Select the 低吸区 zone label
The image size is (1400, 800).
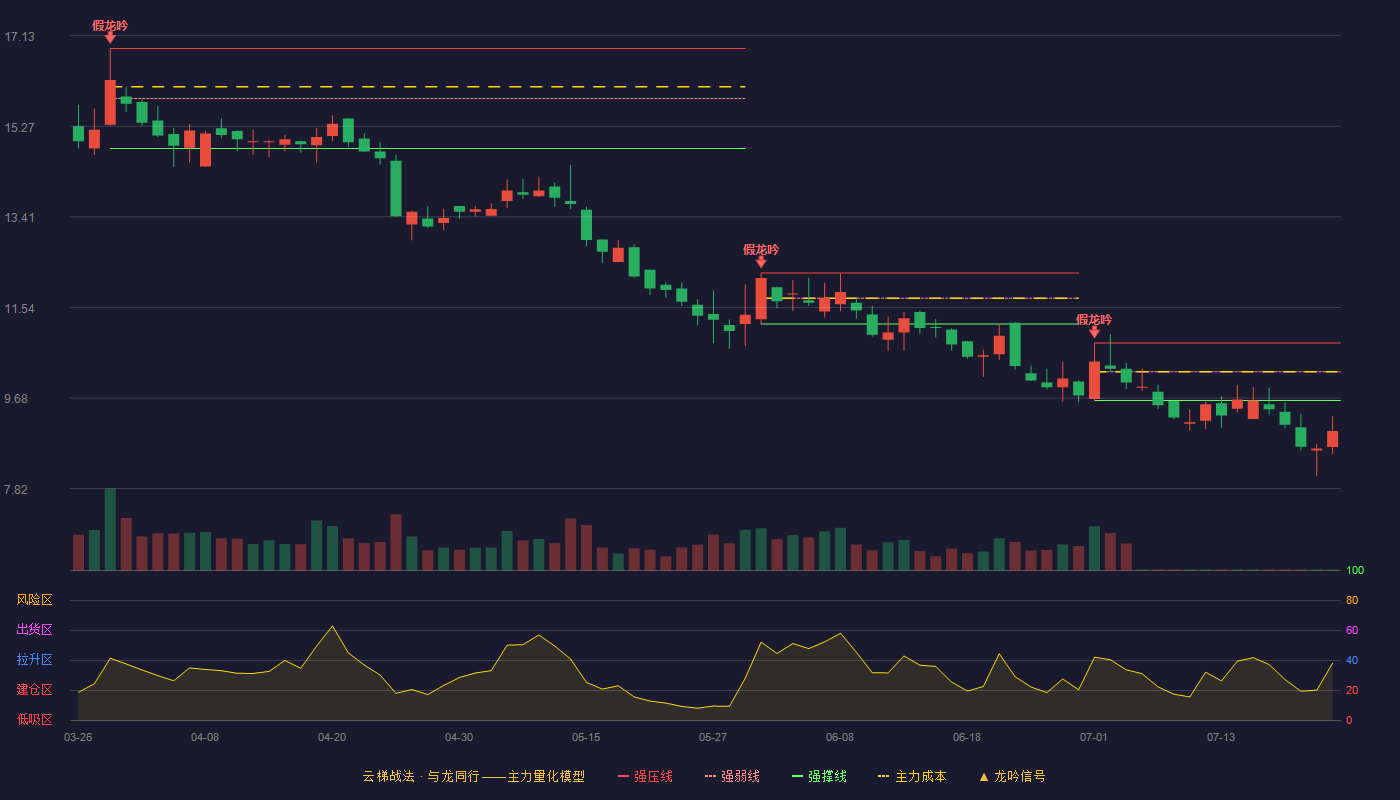(34, 719)
